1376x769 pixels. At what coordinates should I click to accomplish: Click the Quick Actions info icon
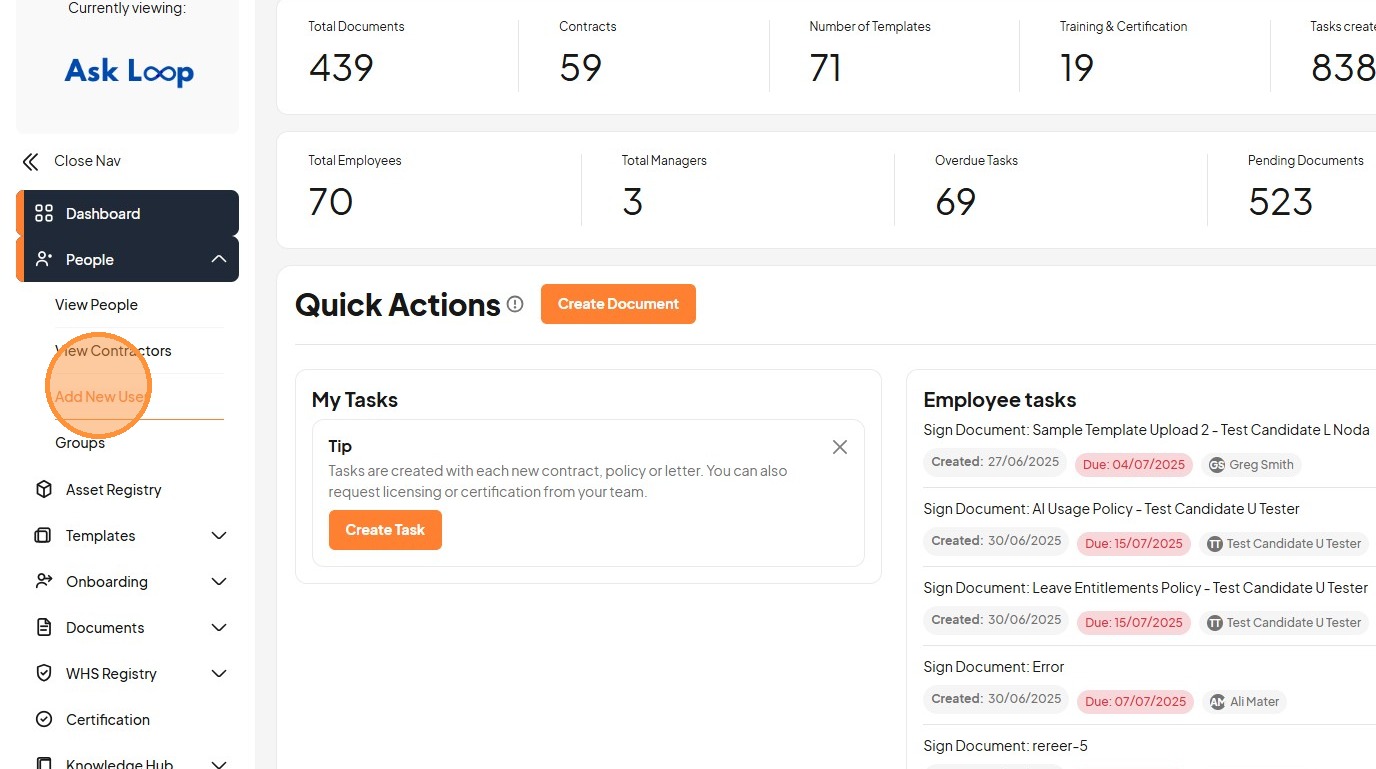coord(515,304)
